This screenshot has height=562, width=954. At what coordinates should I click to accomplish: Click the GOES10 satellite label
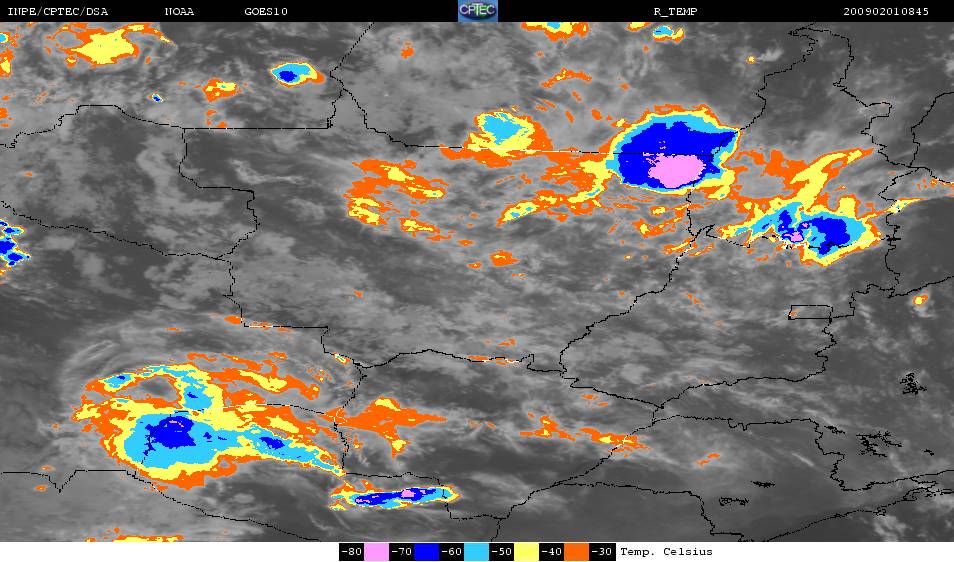266,12
